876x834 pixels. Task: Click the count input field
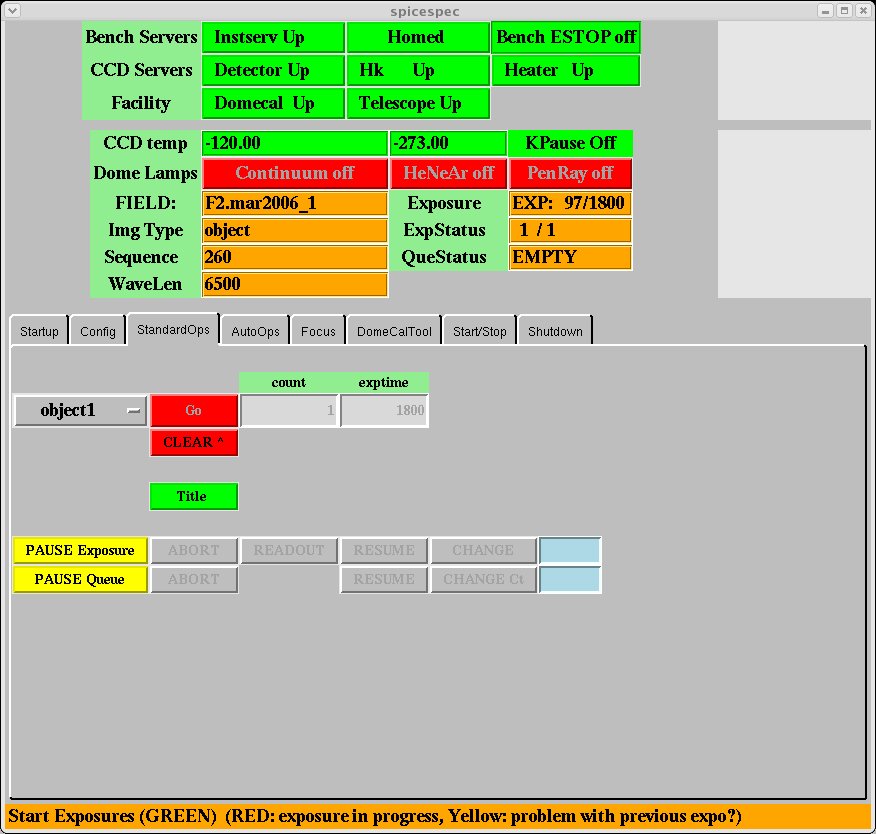click(289, 410)
